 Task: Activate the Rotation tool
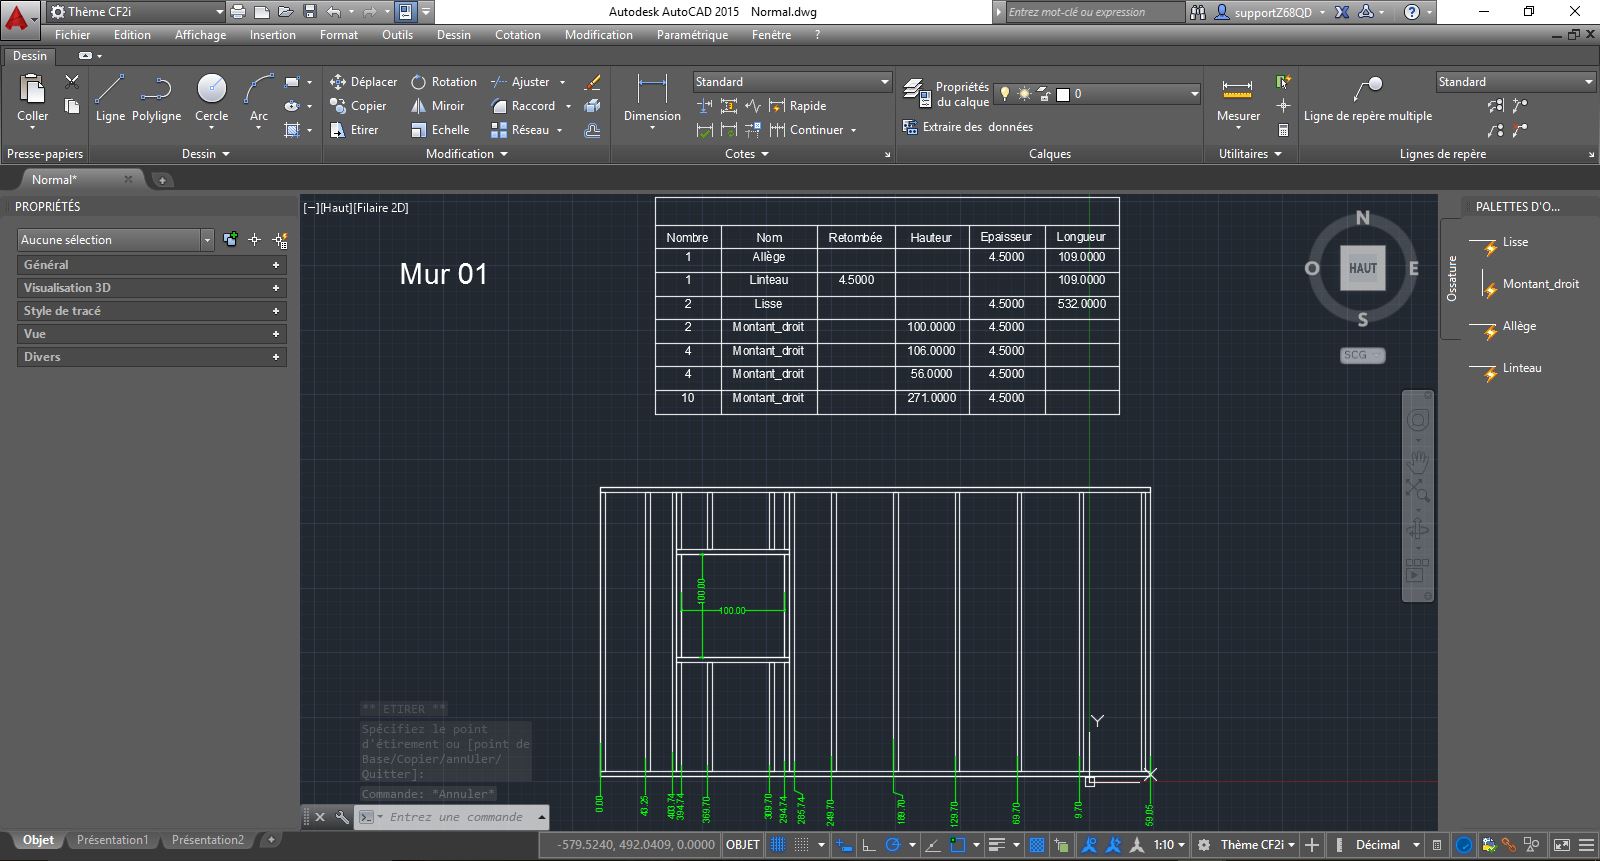(443, 82)
